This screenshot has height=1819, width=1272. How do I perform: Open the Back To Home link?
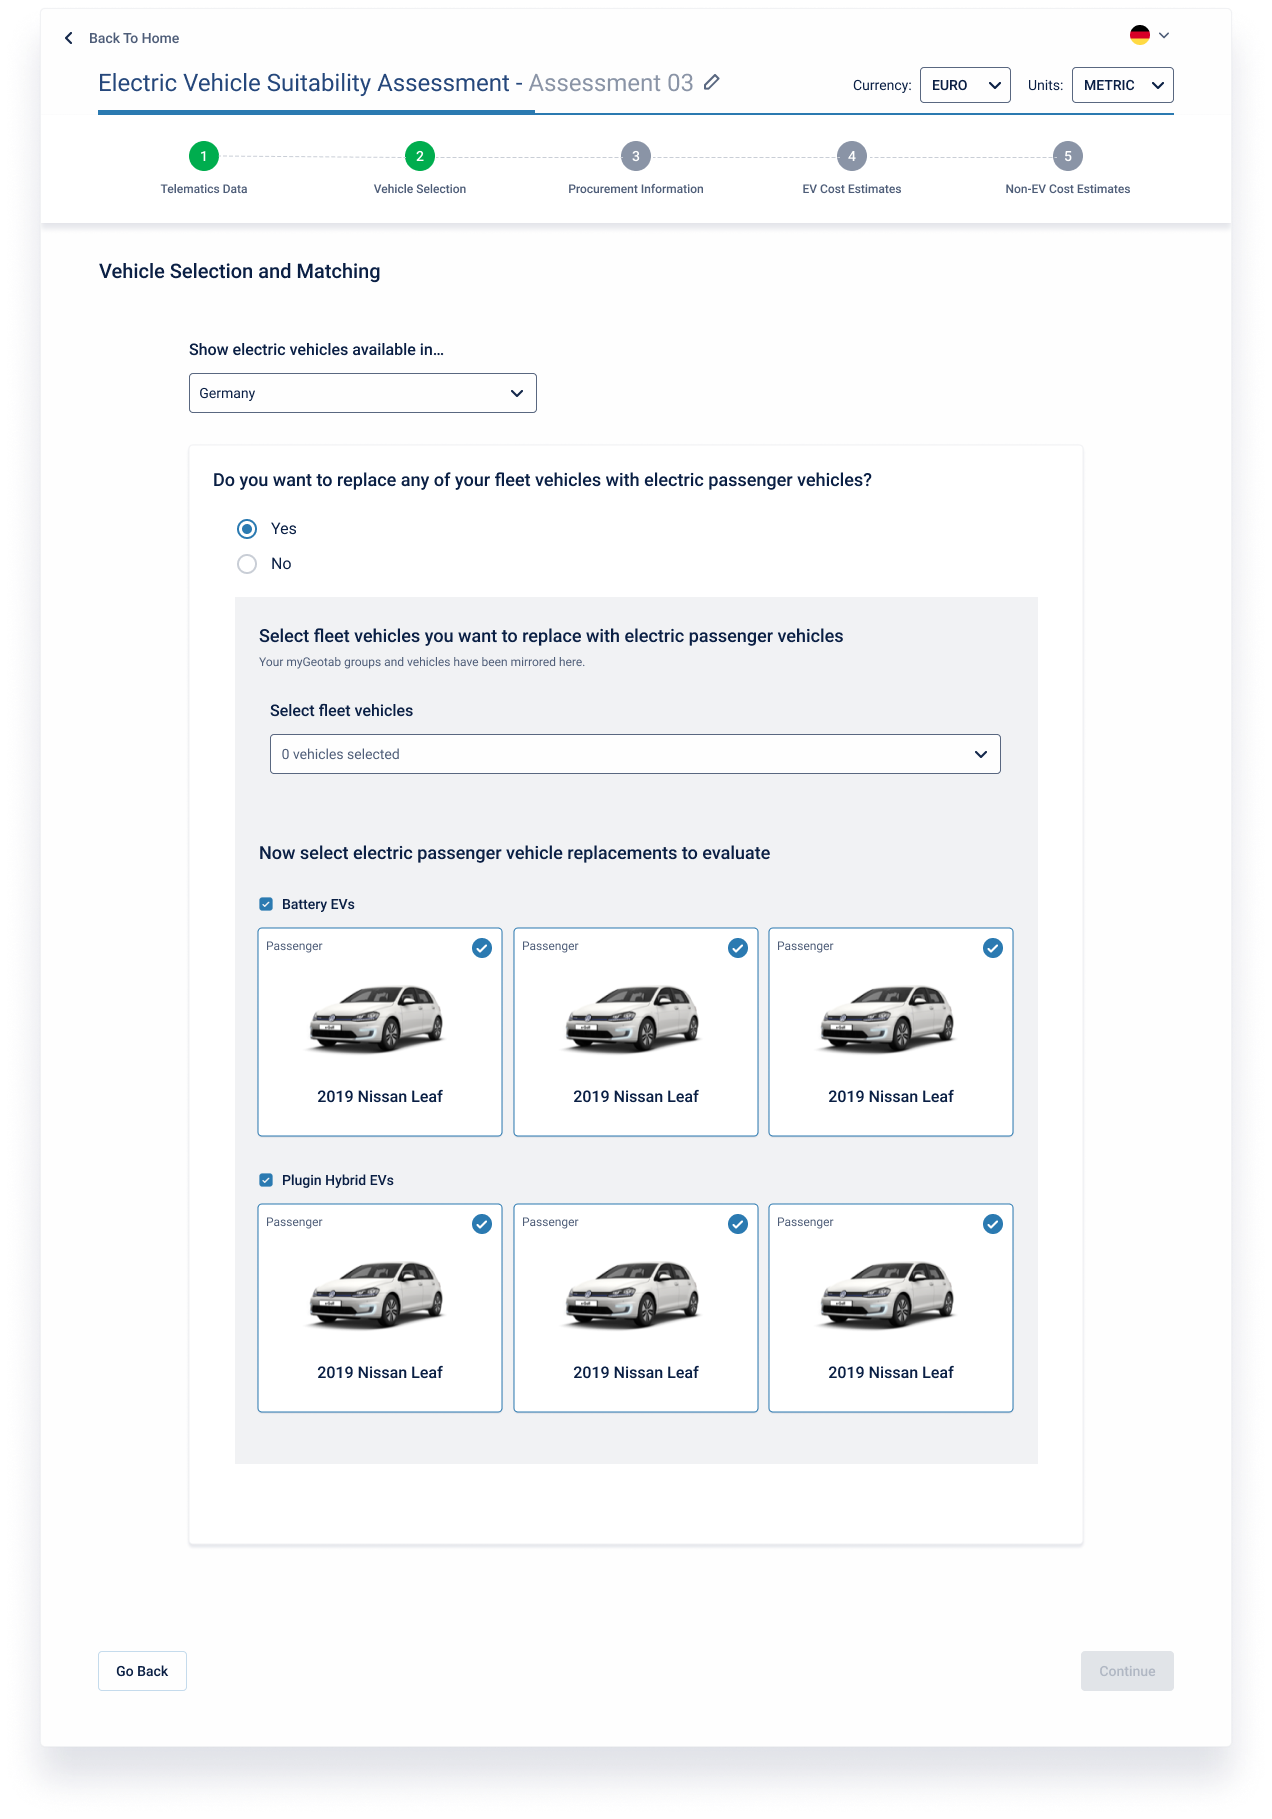coord(134,38)
